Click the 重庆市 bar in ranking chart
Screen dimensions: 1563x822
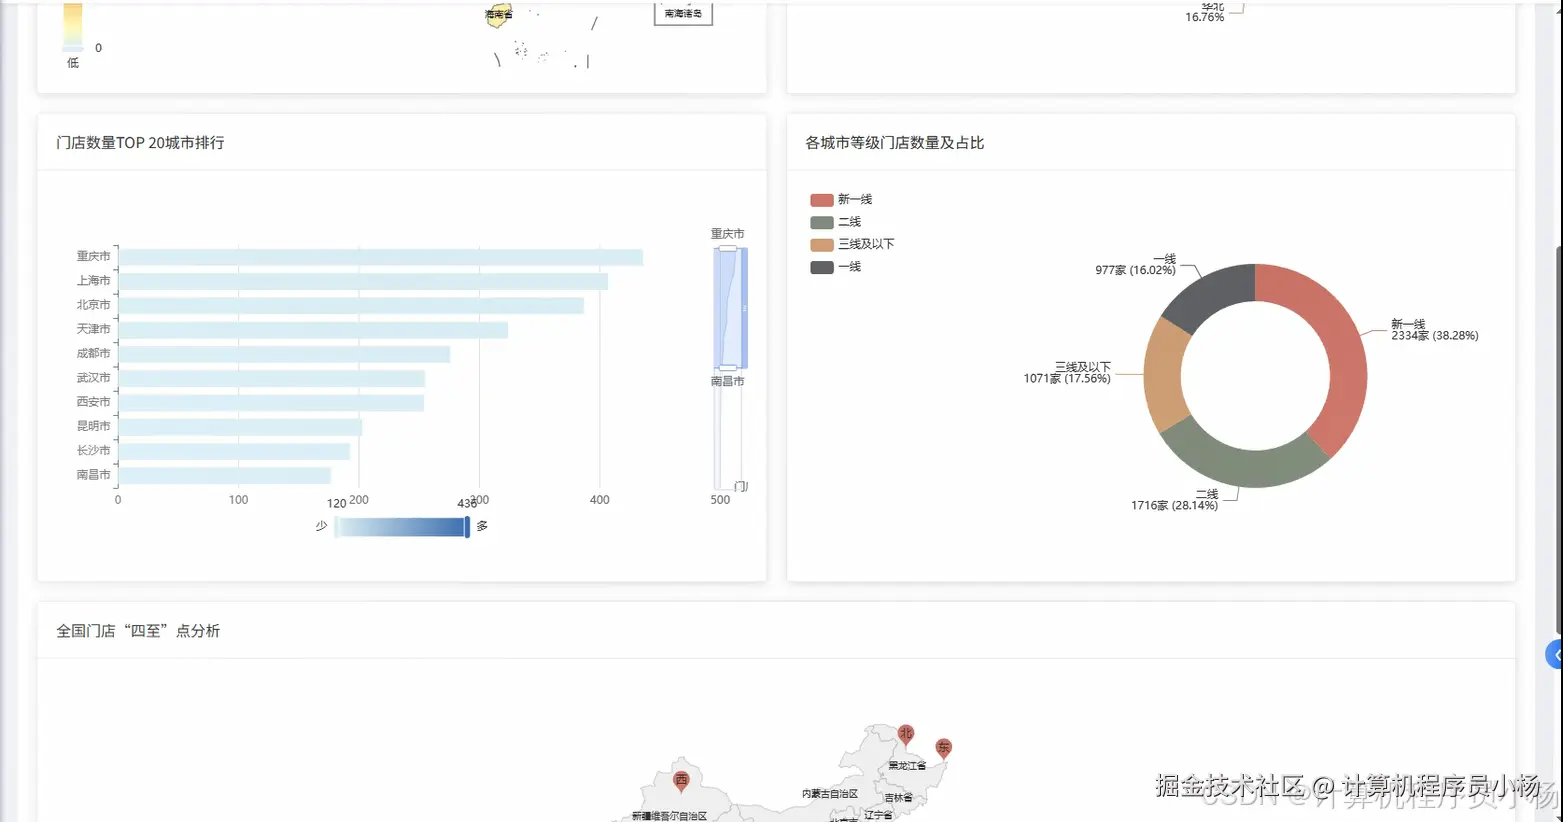380,257
